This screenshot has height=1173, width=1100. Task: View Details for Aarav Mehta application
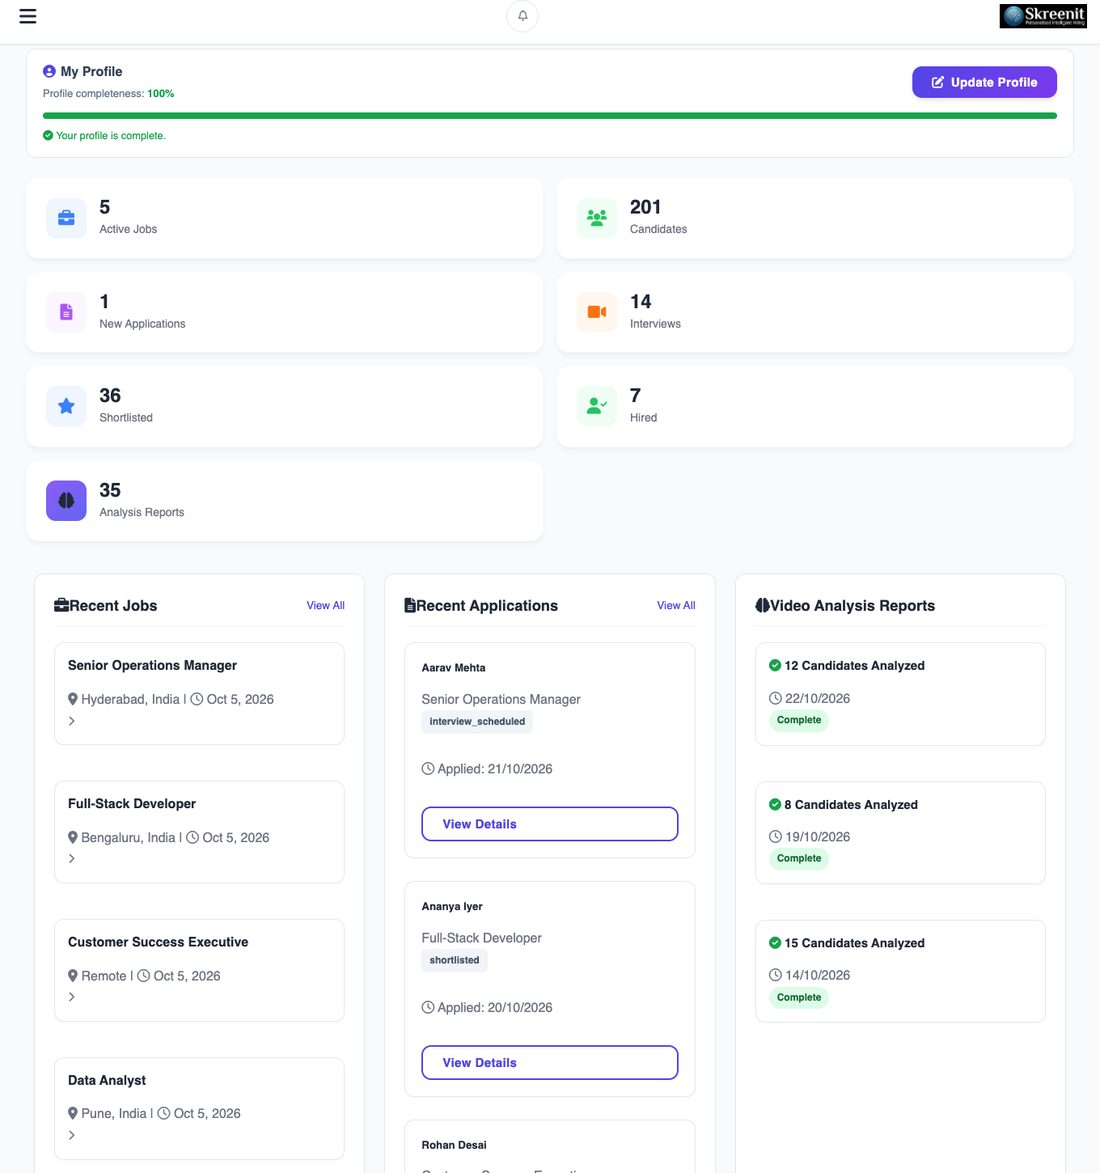click(x=549, y=824)
